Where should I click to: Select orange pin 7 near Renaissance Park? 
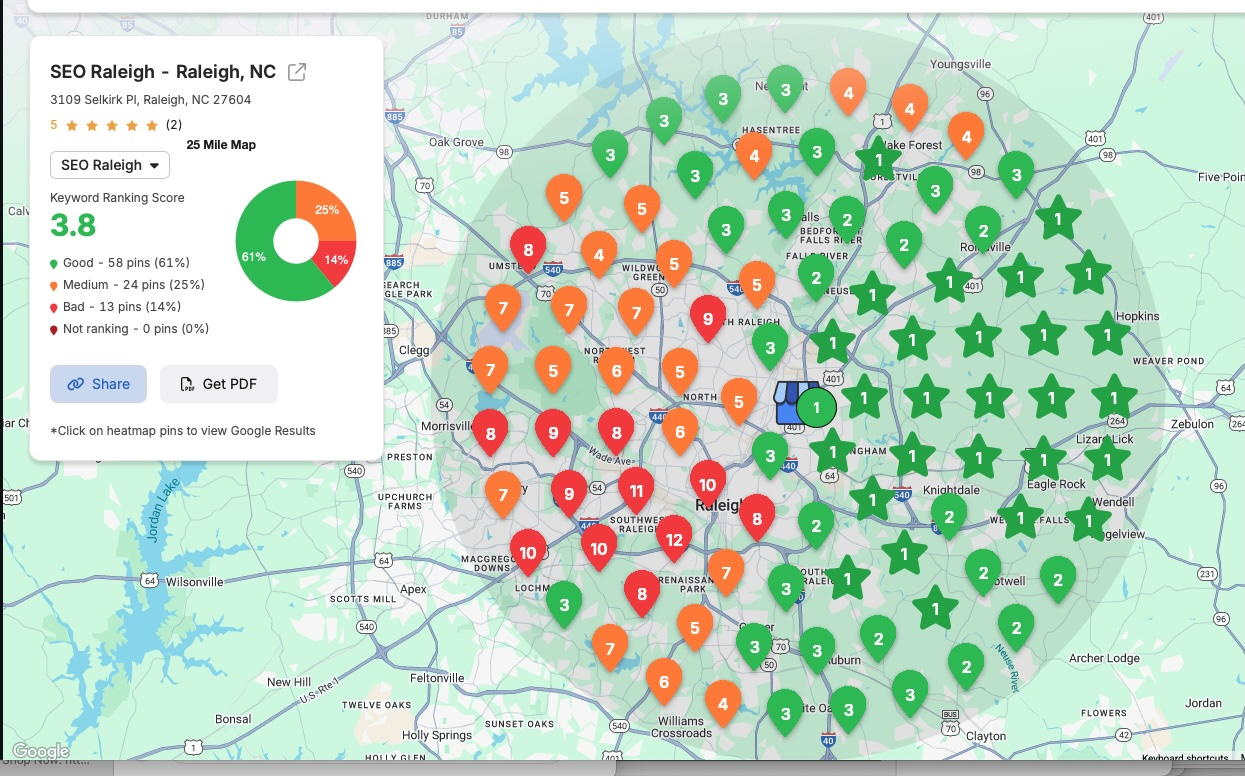(x=726, y=573)
